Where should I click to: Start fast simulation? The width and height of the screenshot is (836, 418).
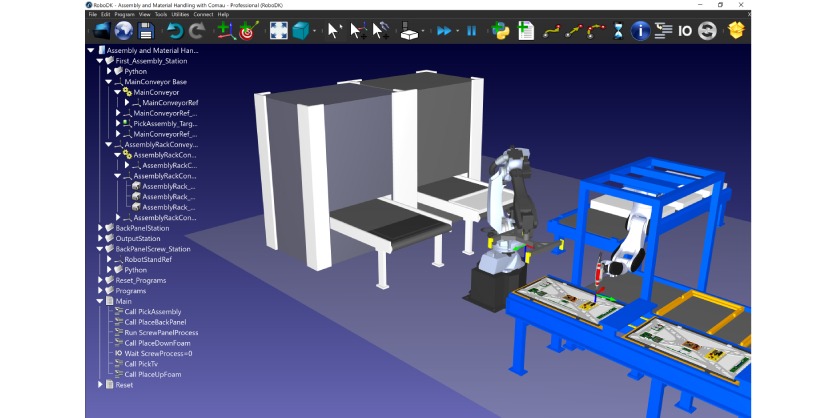coord(444,31)
